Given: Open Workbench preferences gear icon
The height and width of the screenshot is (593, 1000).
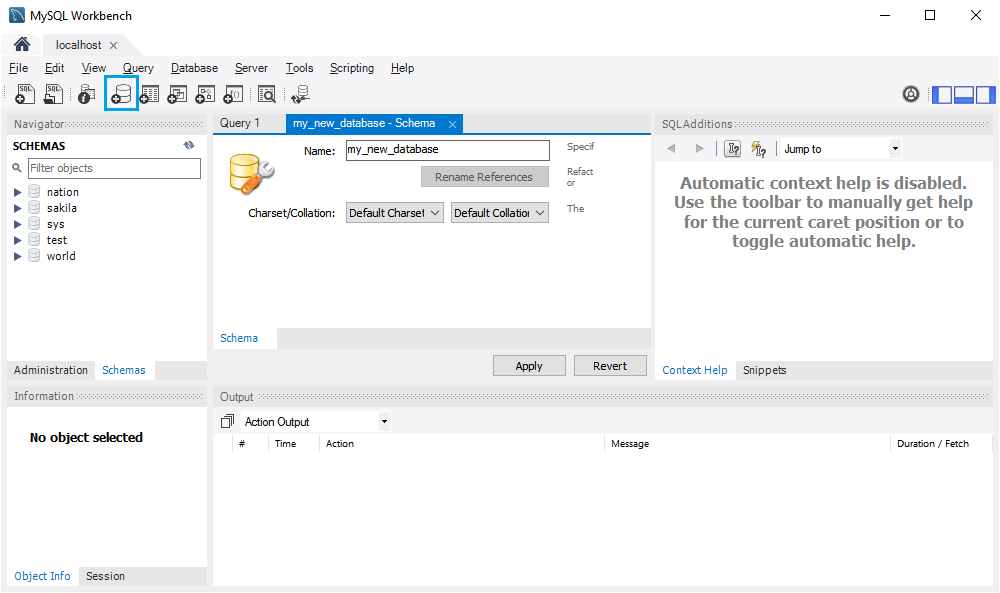Looking at the screenshot, I should 911,94.
